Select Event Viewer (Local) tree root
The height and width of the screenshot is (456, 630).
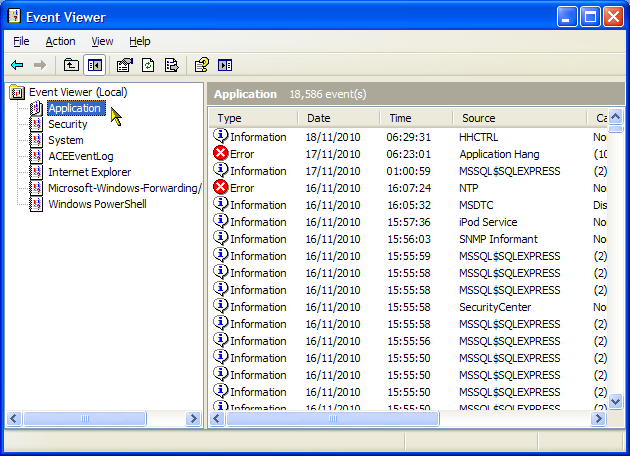click(x=78, y=92)
